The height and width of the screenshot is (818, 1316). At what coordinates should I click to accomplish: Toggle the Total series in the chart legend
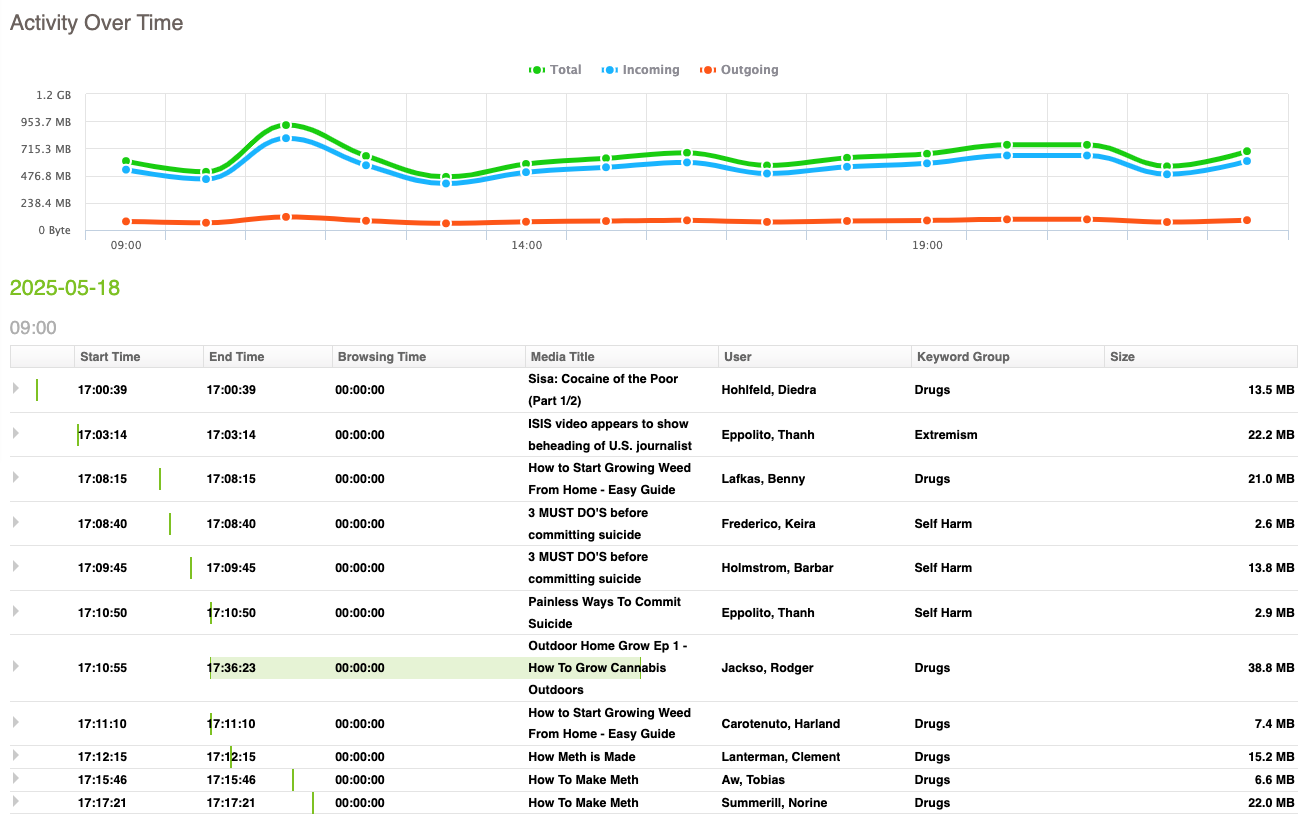pos(556,69)
